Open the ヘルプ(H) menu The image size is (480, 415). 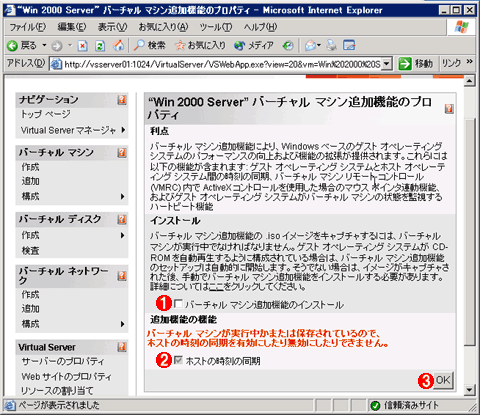(x=260, y=27)
